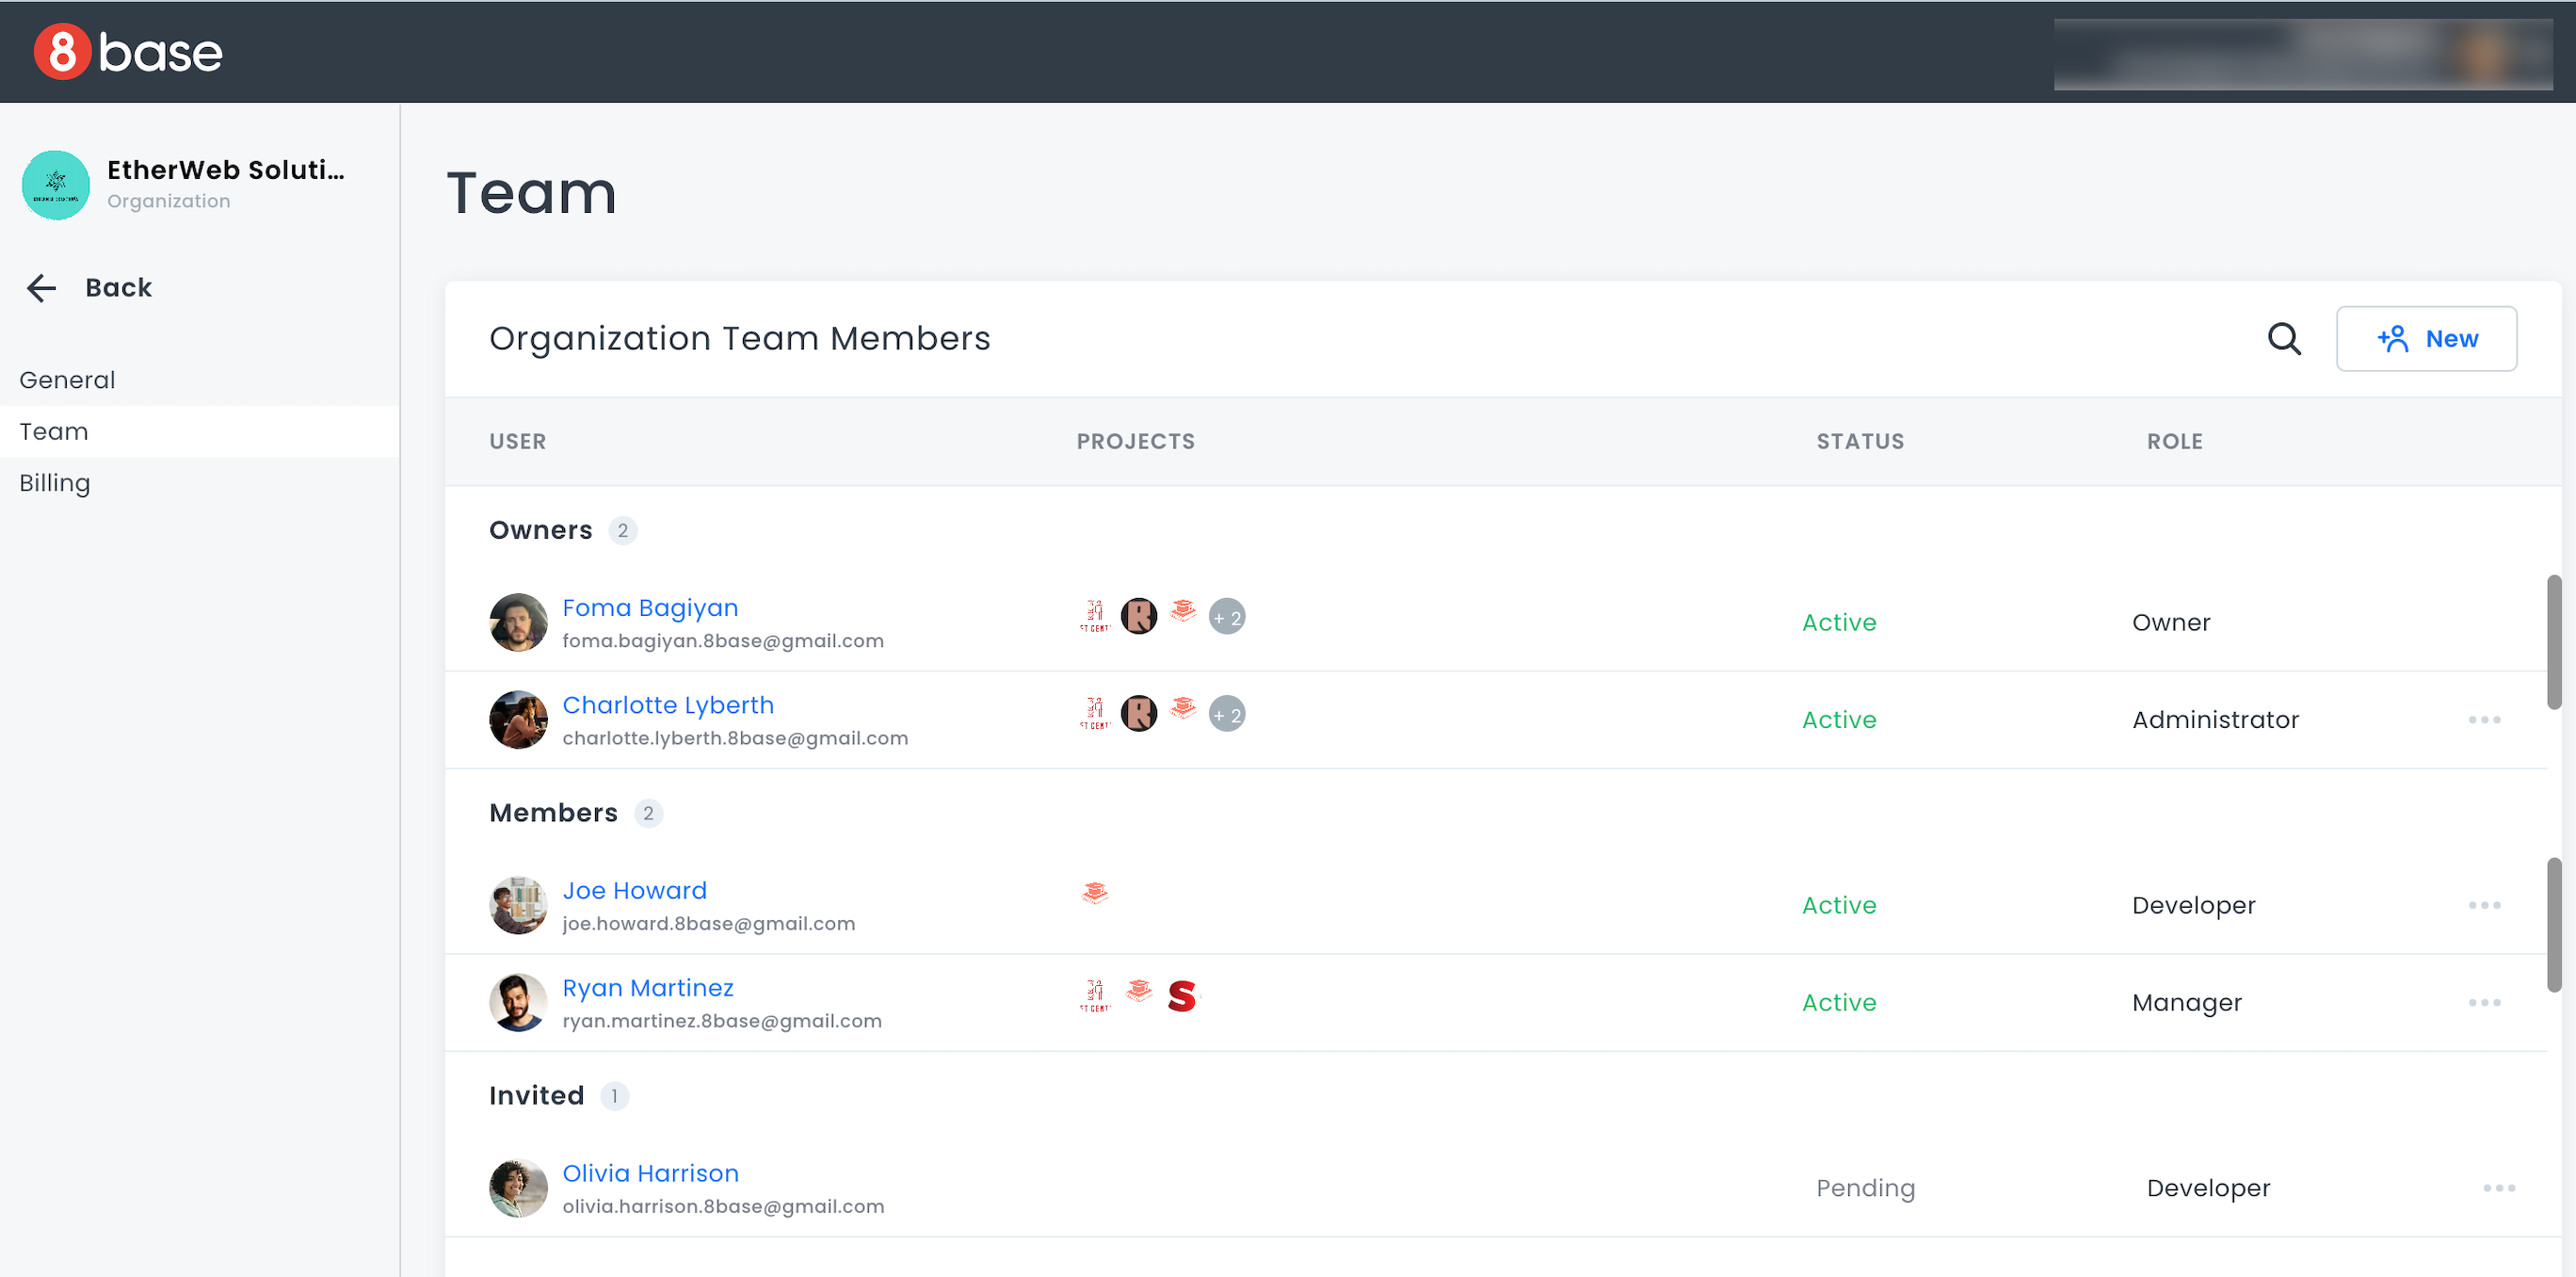Image resolution: width=2576 pixels, height=1277 pixels.
Task: Click Foma Bagiyan's round R project icon
Action: coord(1139,616)
